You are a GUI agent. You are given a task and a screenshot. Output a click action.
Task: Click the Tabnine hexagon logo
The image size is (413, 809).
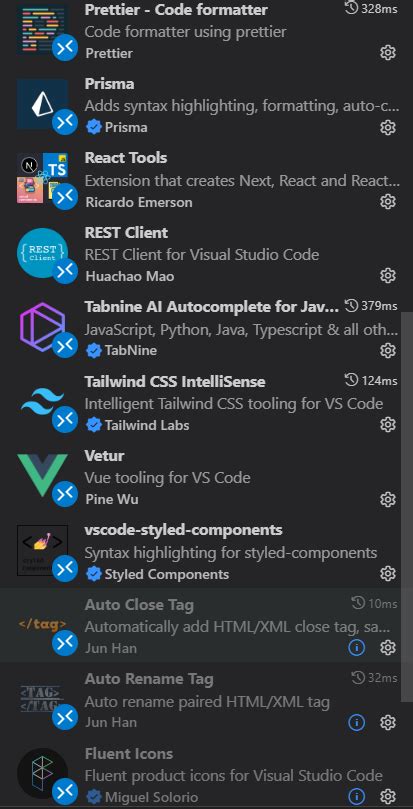[x=42, y=327]
